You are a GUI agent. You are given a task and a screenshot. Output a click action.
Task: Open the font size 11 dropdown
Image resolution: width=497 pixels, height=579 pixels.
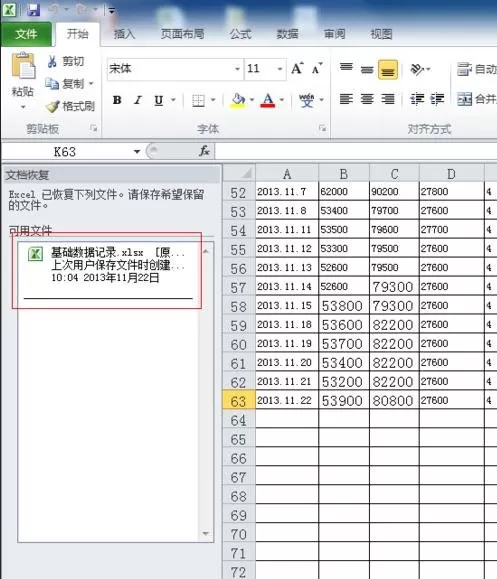click(x=280, y=69)
